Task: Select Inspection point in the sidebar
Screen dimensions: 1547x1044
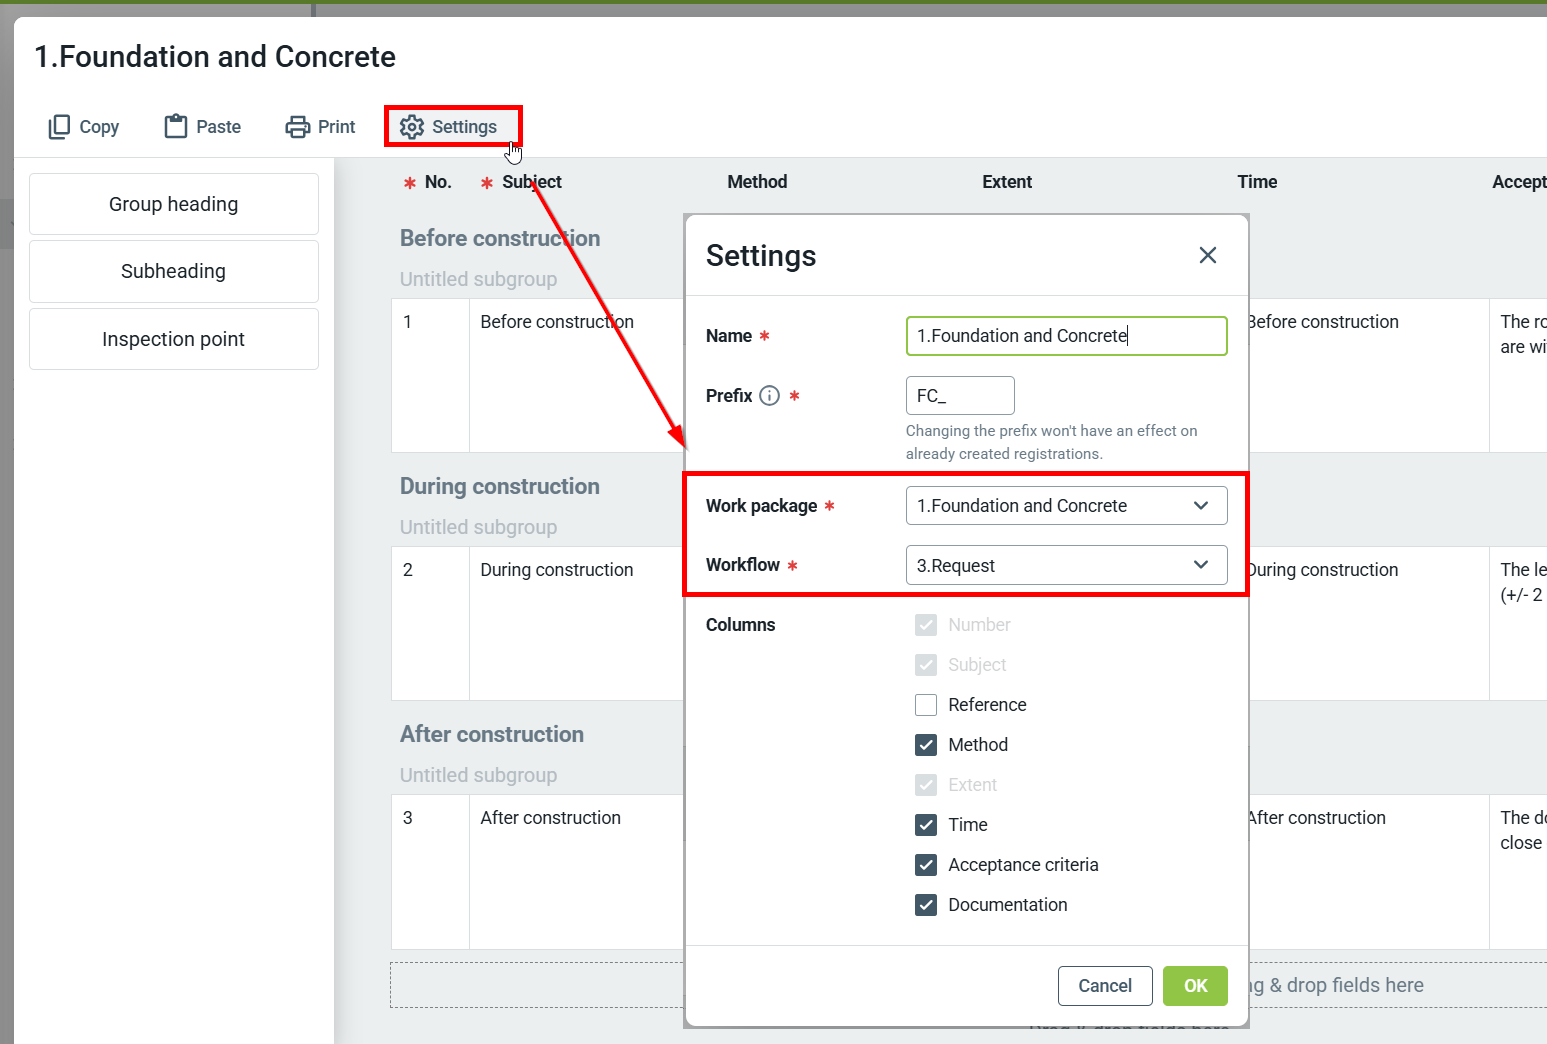Action: tap(174, 340)
